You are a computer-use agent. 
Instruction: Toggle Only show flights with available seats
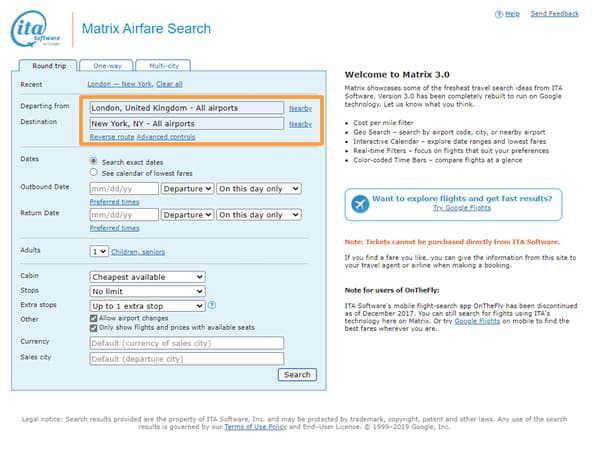(93, 328)
